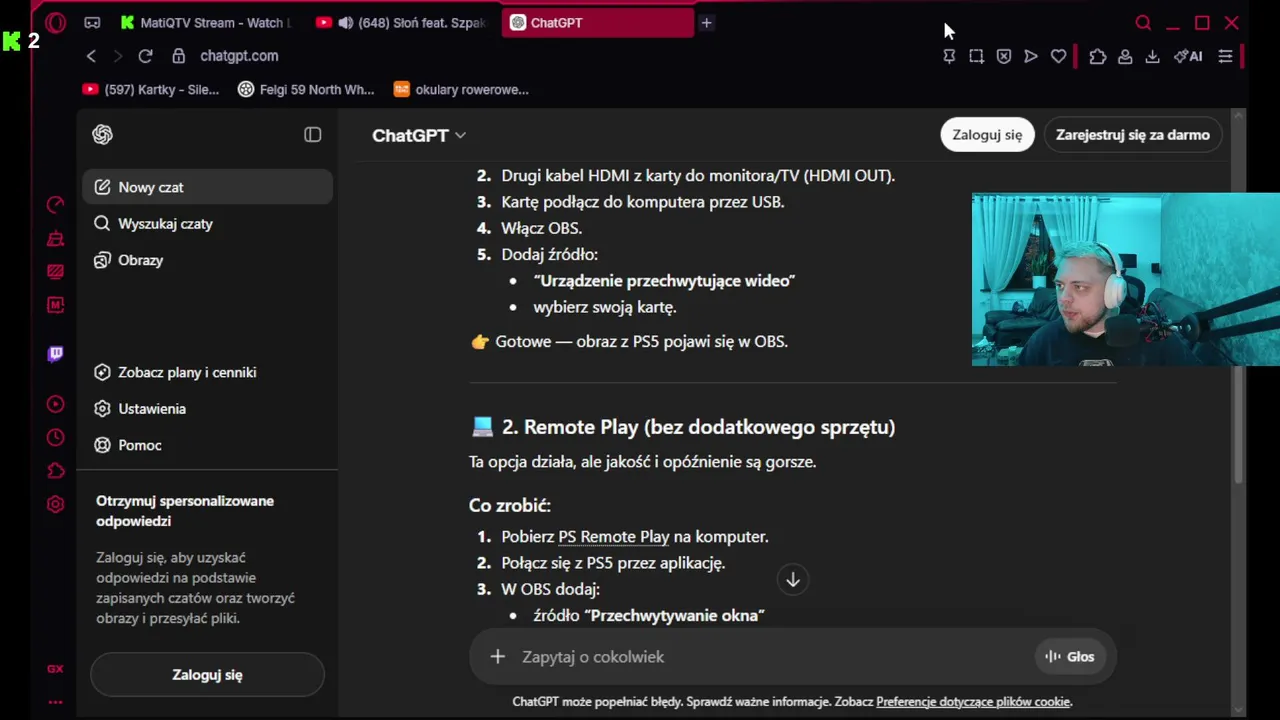Open a new tab with plus button
Viewport: 1280px width, 720px height.
(706, 23)
